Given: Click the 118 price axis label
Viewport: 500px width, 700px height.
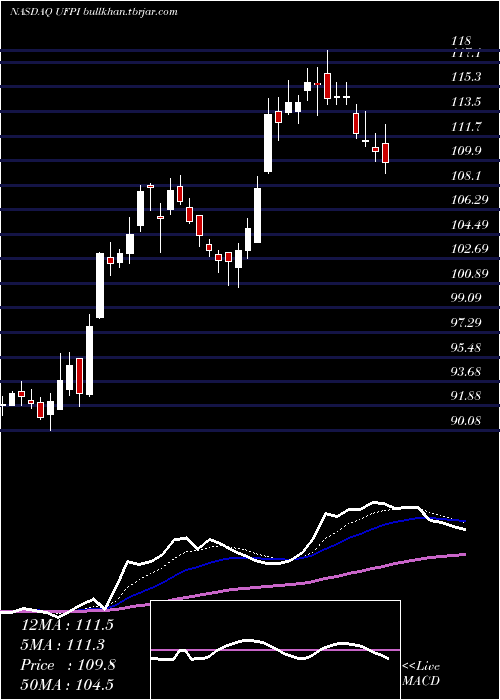Looking at the screenshot, I should coord(462,41).
